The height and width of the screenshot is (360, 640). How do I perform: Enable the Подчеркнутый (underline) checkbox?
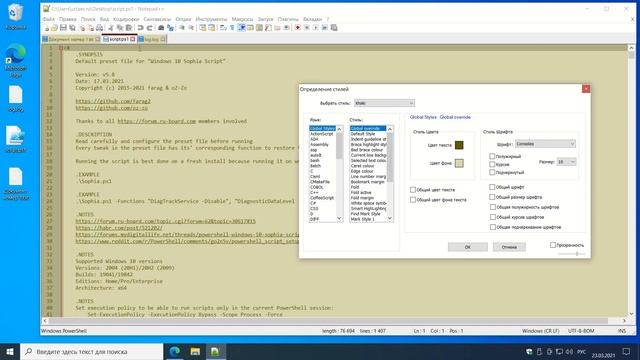click(x=492, y=172)
